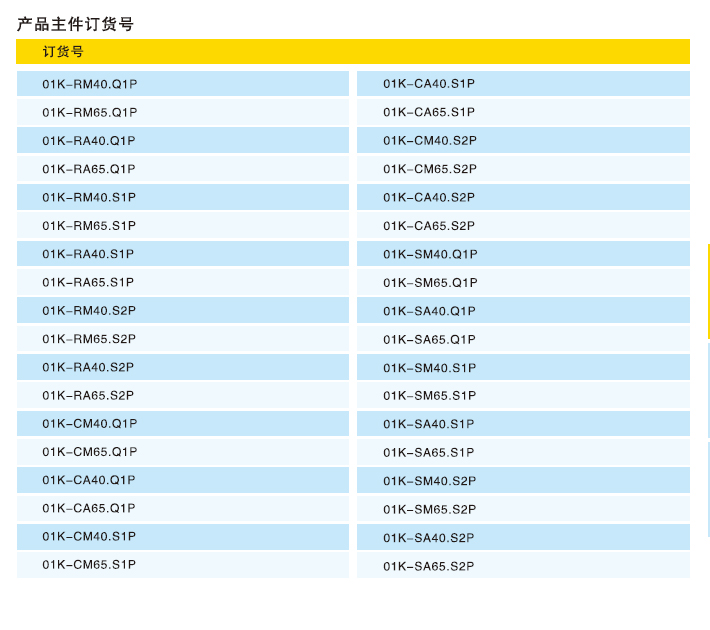
Task: Select the 01K-CM65.S2P entry
Action: [430, 169]
